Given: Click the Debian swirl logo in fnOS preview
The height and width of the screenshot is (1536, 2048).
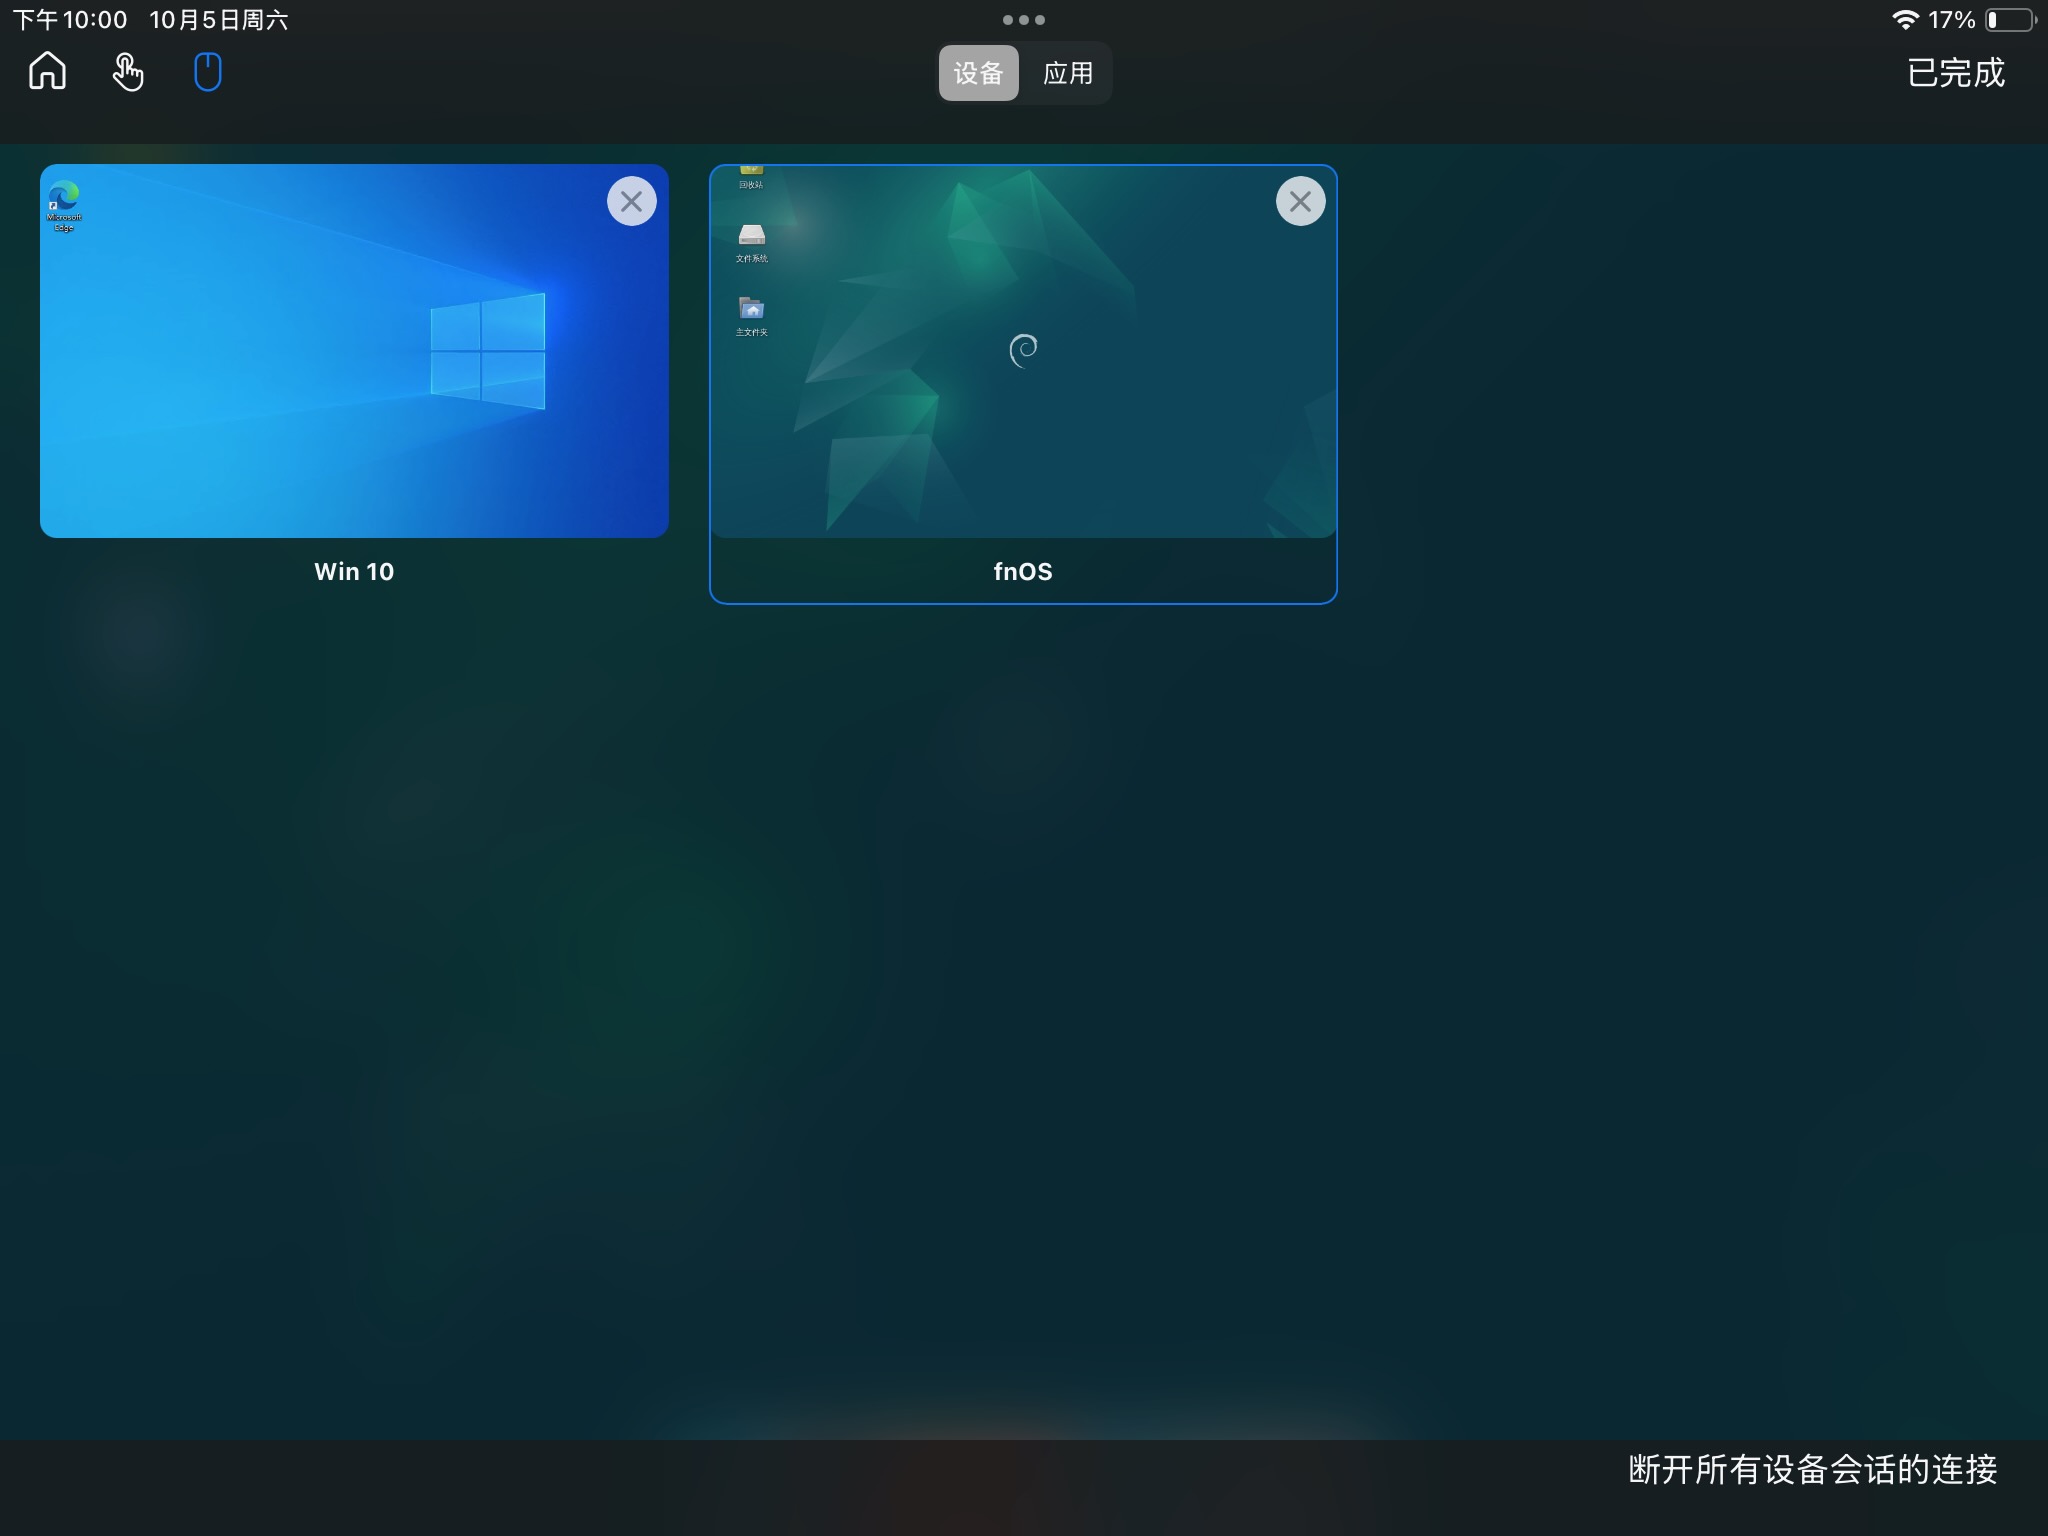Looking at the screenshot, I should [1023, 351].
